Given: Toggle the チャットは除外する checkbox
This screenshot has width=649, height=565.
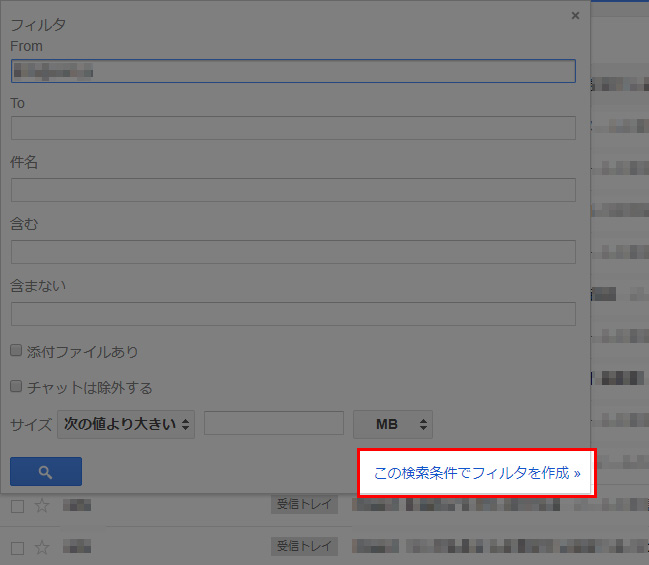Looking at the screenshot, I should pyautogui.click(x=16, y=386).
